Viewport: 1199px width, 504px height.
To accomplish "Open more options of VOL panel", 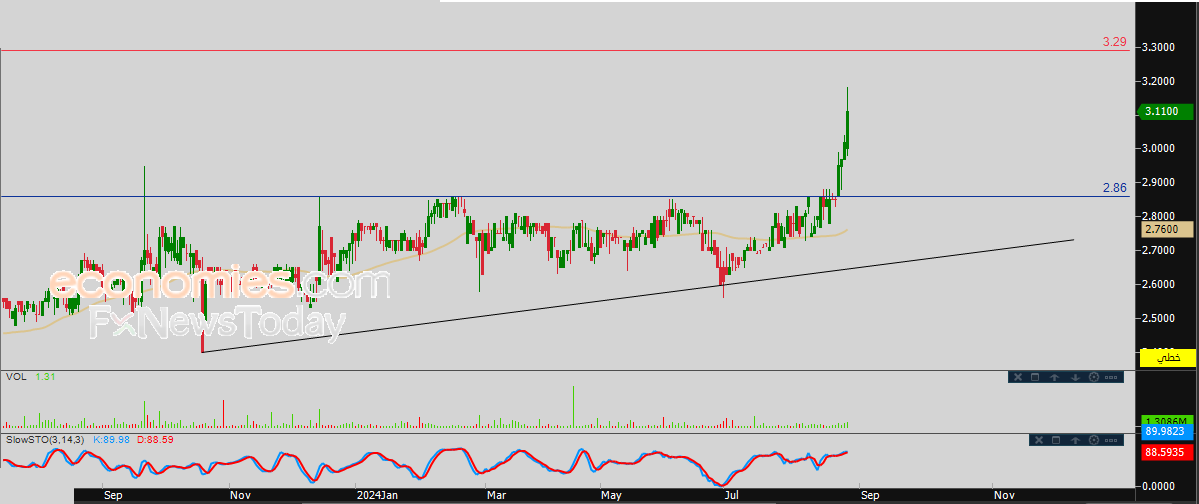I will point(1111,377).
